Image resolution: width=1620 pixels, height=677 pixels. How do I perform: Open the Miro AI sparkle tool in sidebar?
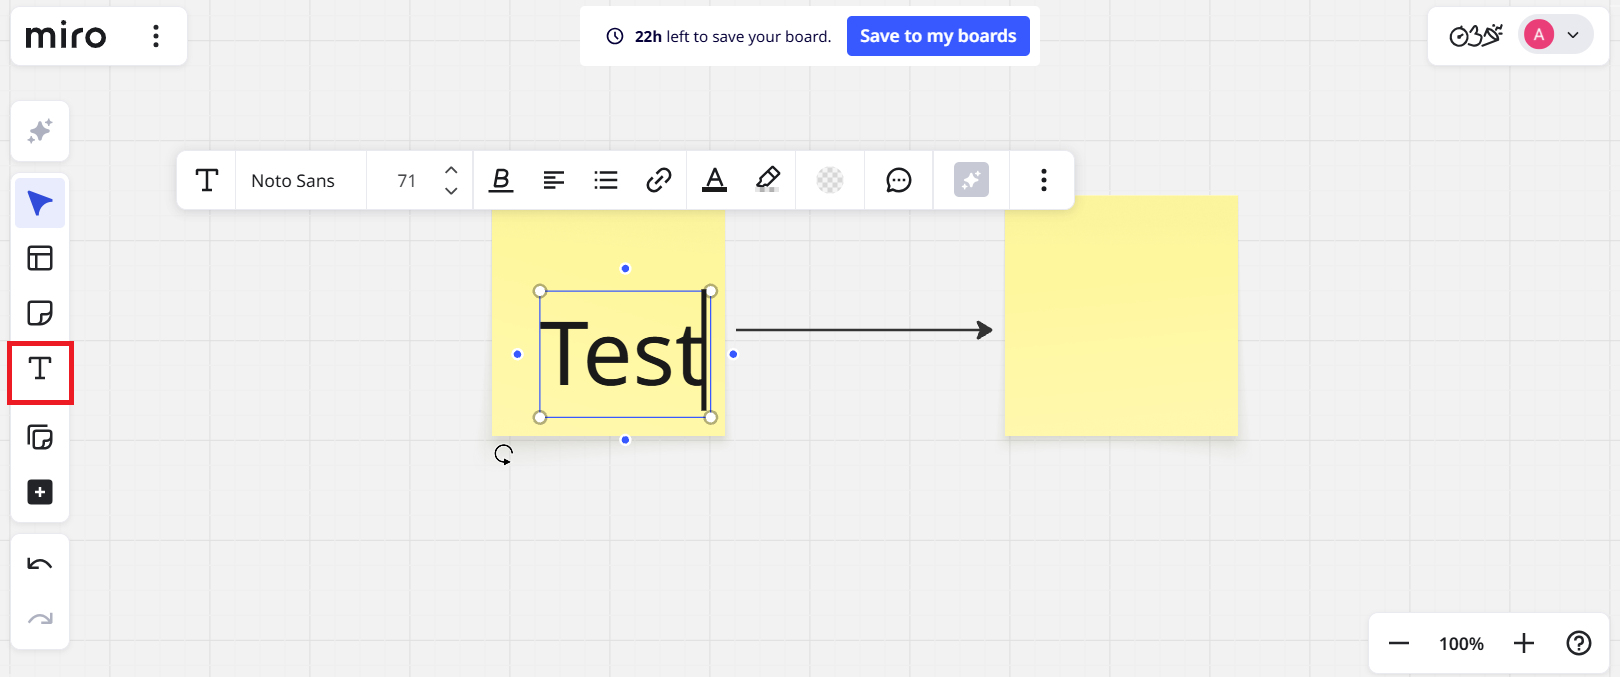click(40, 131)
